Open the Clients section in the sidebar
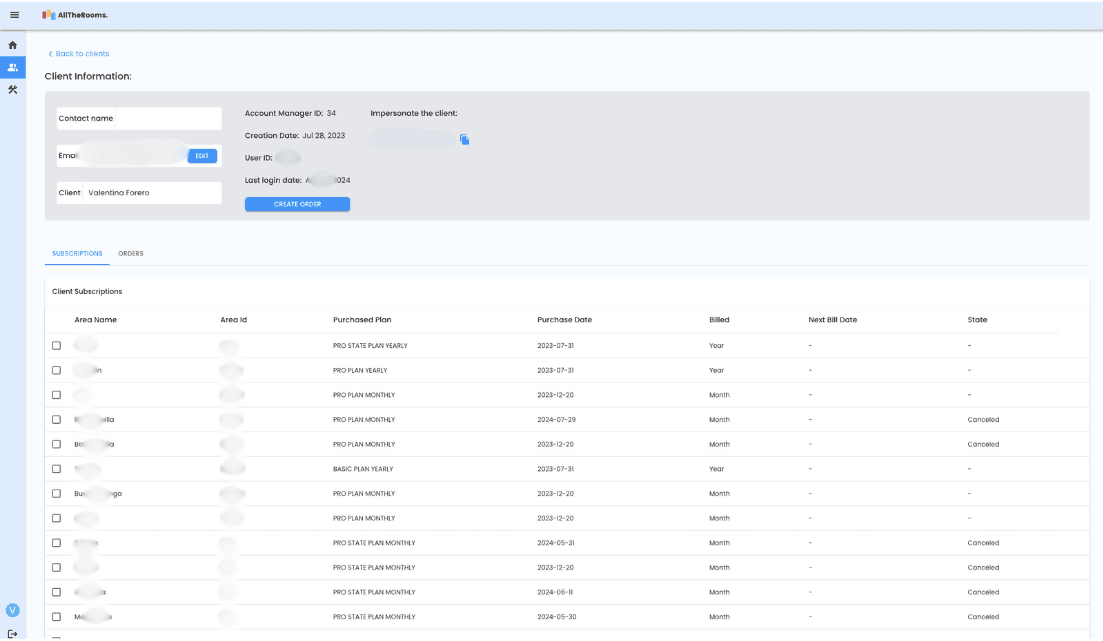The width and height of the screenshot is (1103, 641). [x=13, y=67]
